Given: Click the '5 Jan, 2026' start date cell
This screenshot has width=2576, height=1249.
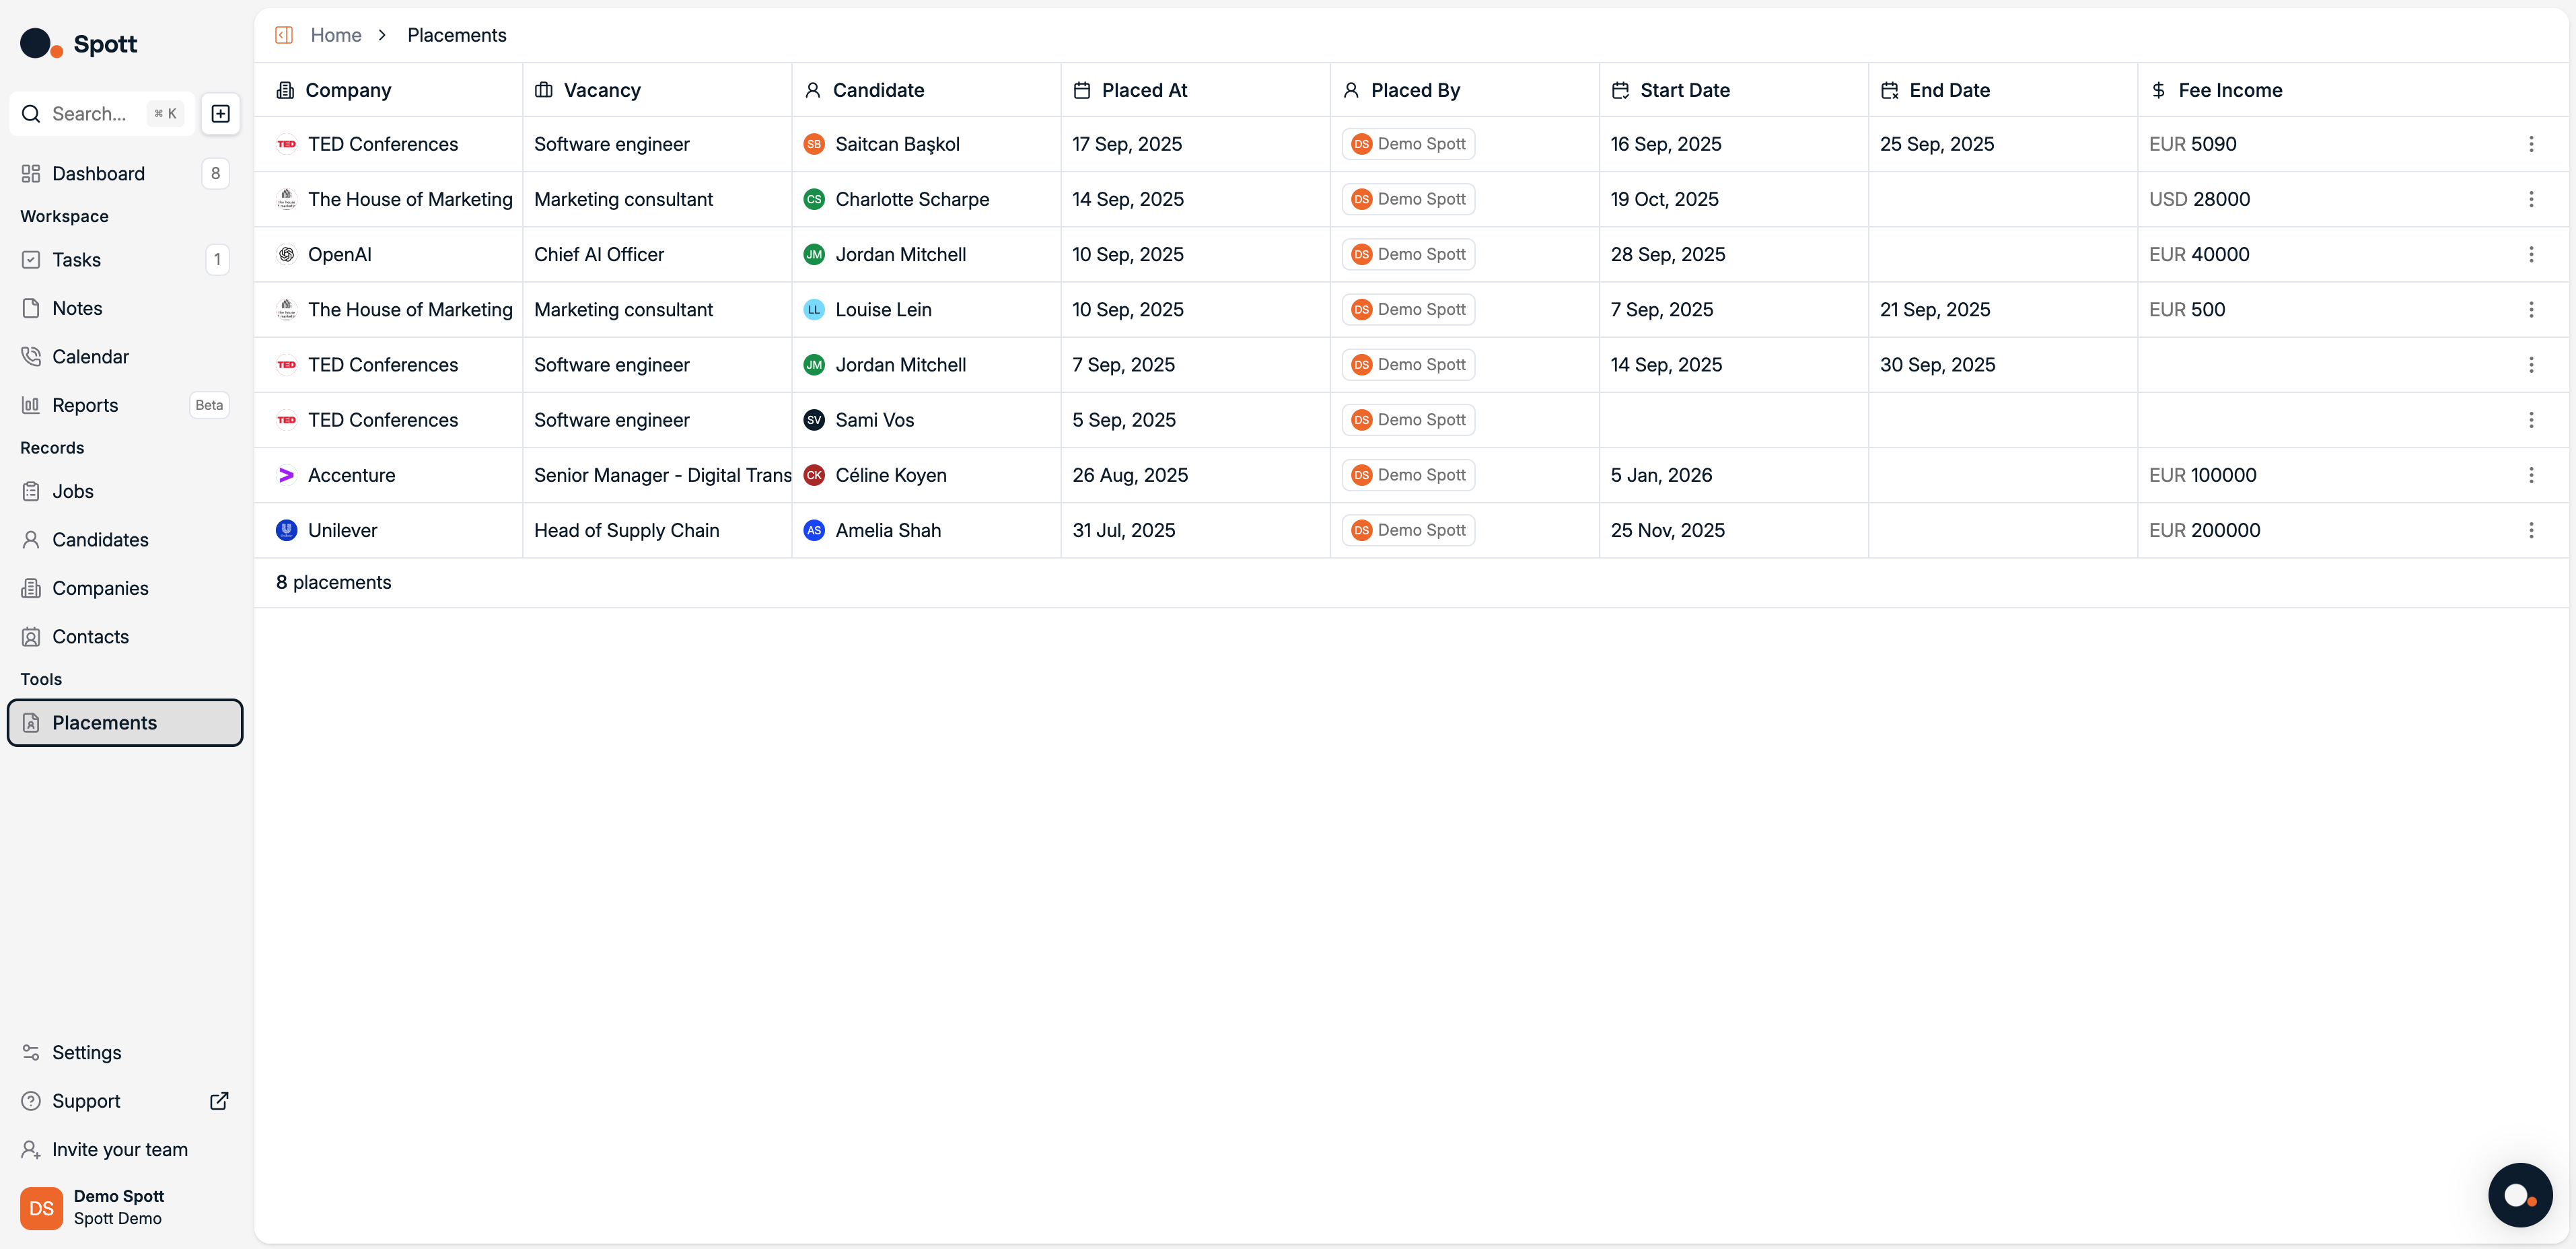Looking at the screenshot, I should [x=1733, y=475].
